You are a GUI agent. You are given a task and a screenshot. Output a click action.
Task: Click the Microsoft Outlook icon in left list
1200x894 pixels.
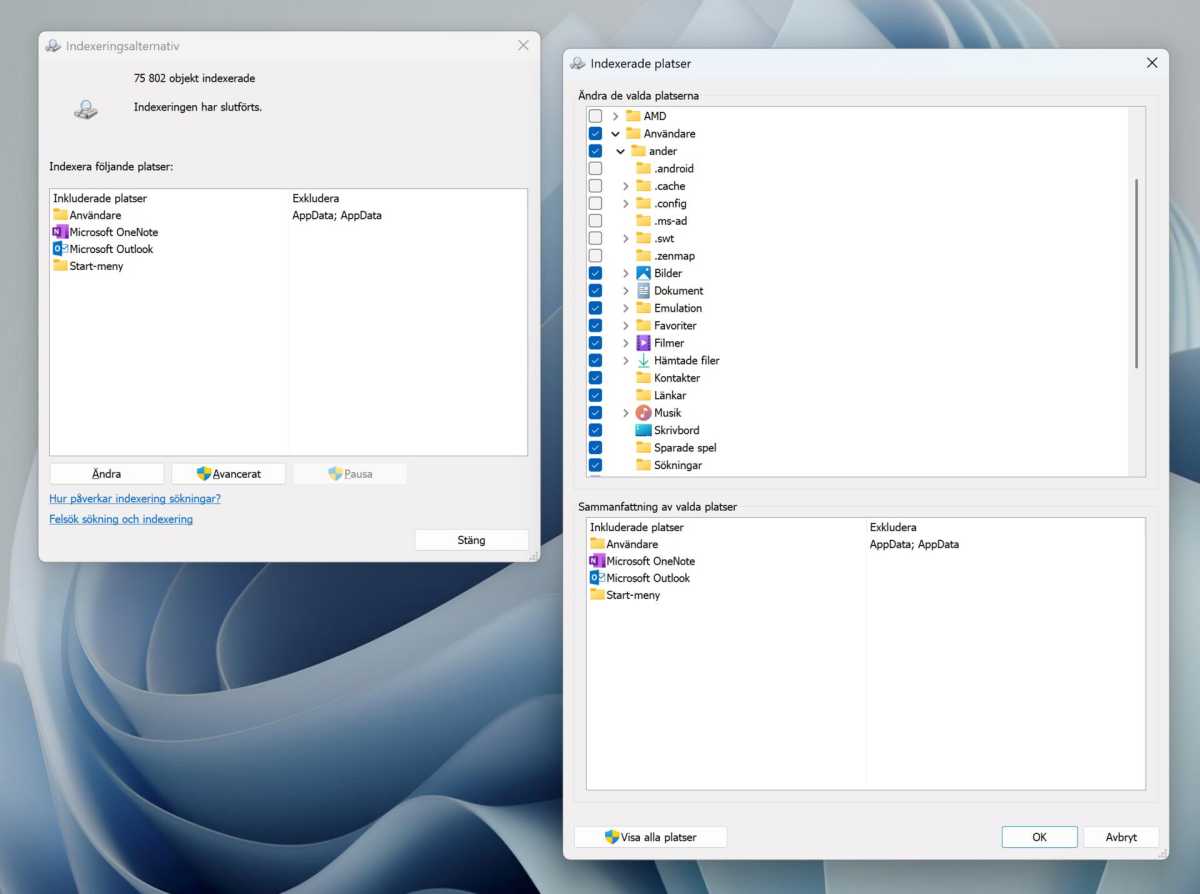pos(60,249)
